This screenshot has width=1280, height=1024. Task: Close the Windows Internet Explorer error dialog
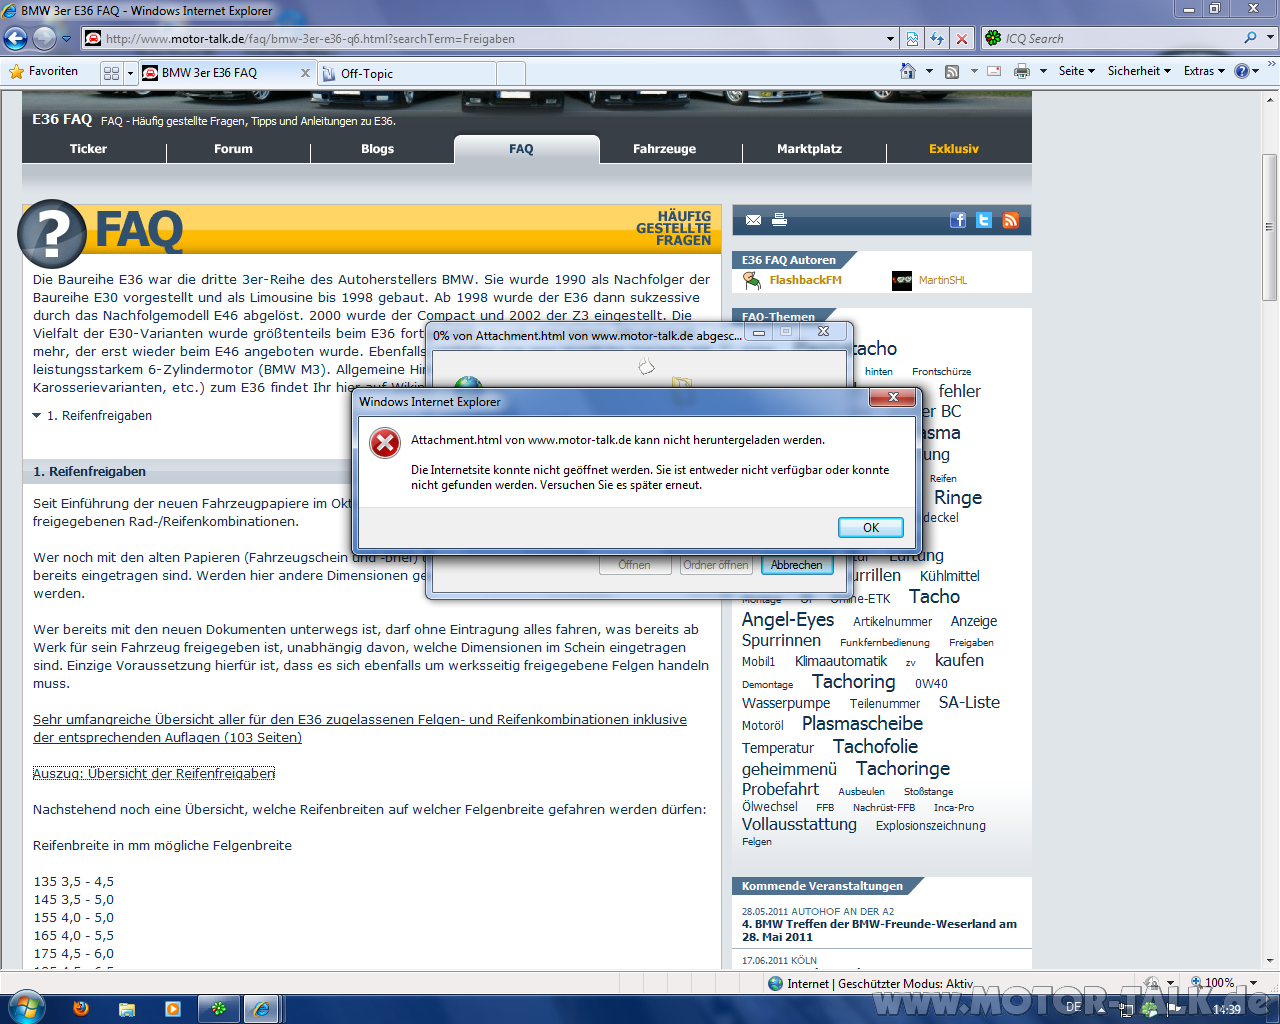pyautogui.click(x=893, y=397)
